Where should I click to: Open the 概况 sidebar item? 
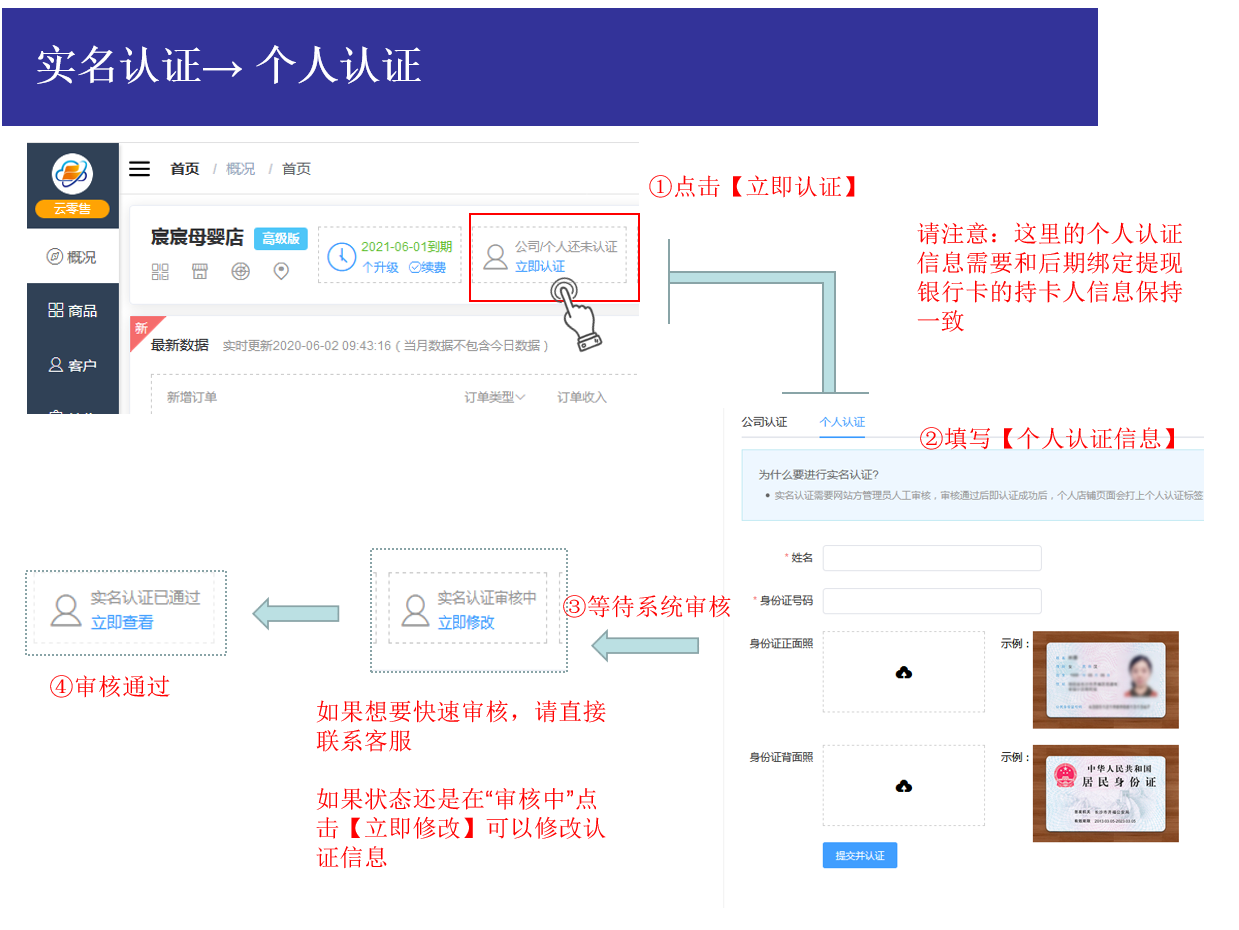pyautogui.click(x=72, y=257)
